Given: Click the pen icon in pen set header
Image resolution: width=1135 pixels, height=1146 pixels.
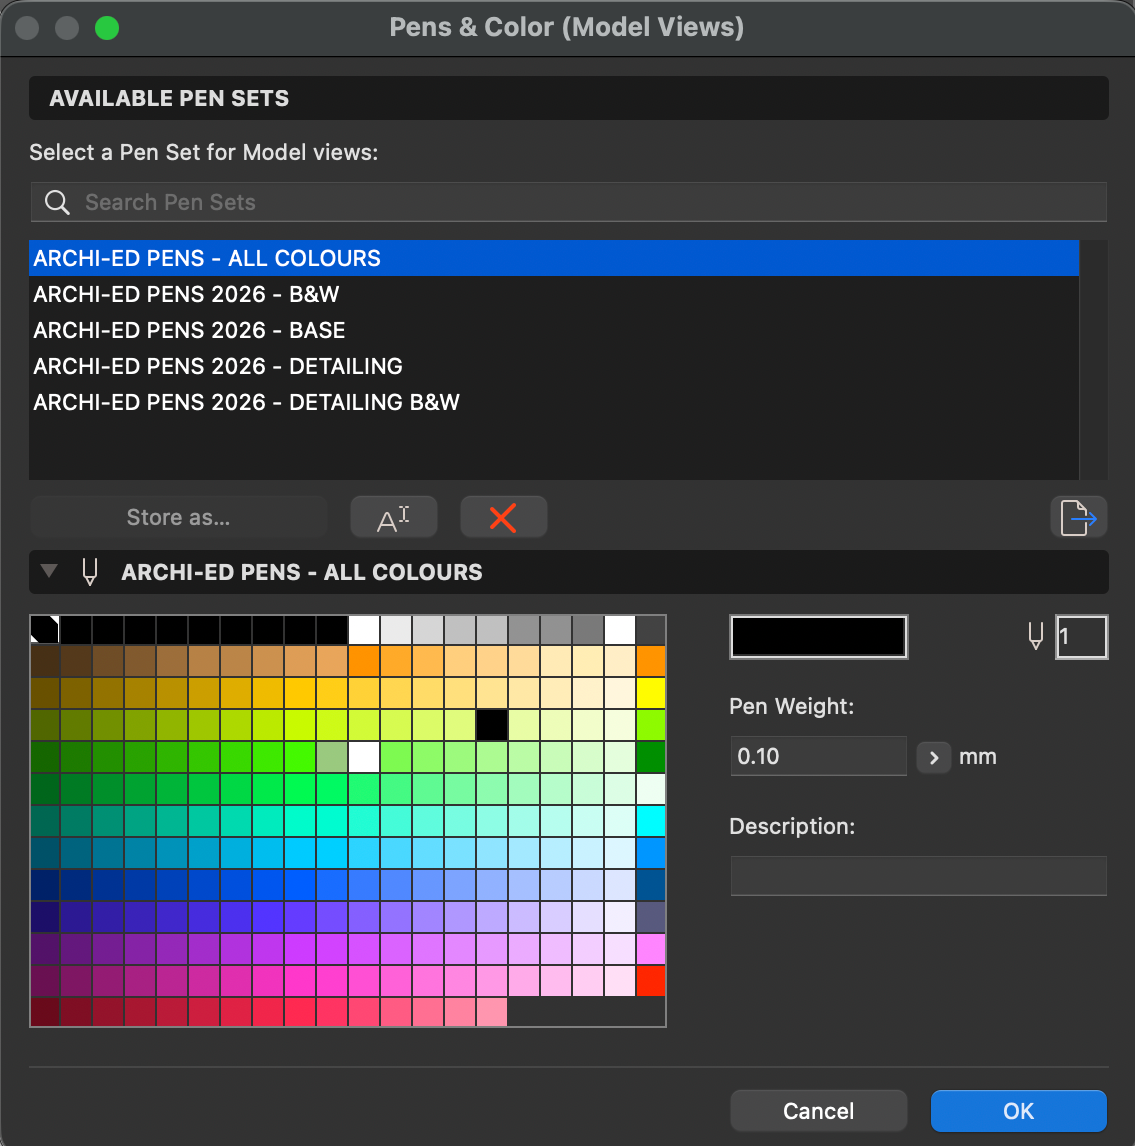Looking at the screenshot, I should tap(90, 572).
